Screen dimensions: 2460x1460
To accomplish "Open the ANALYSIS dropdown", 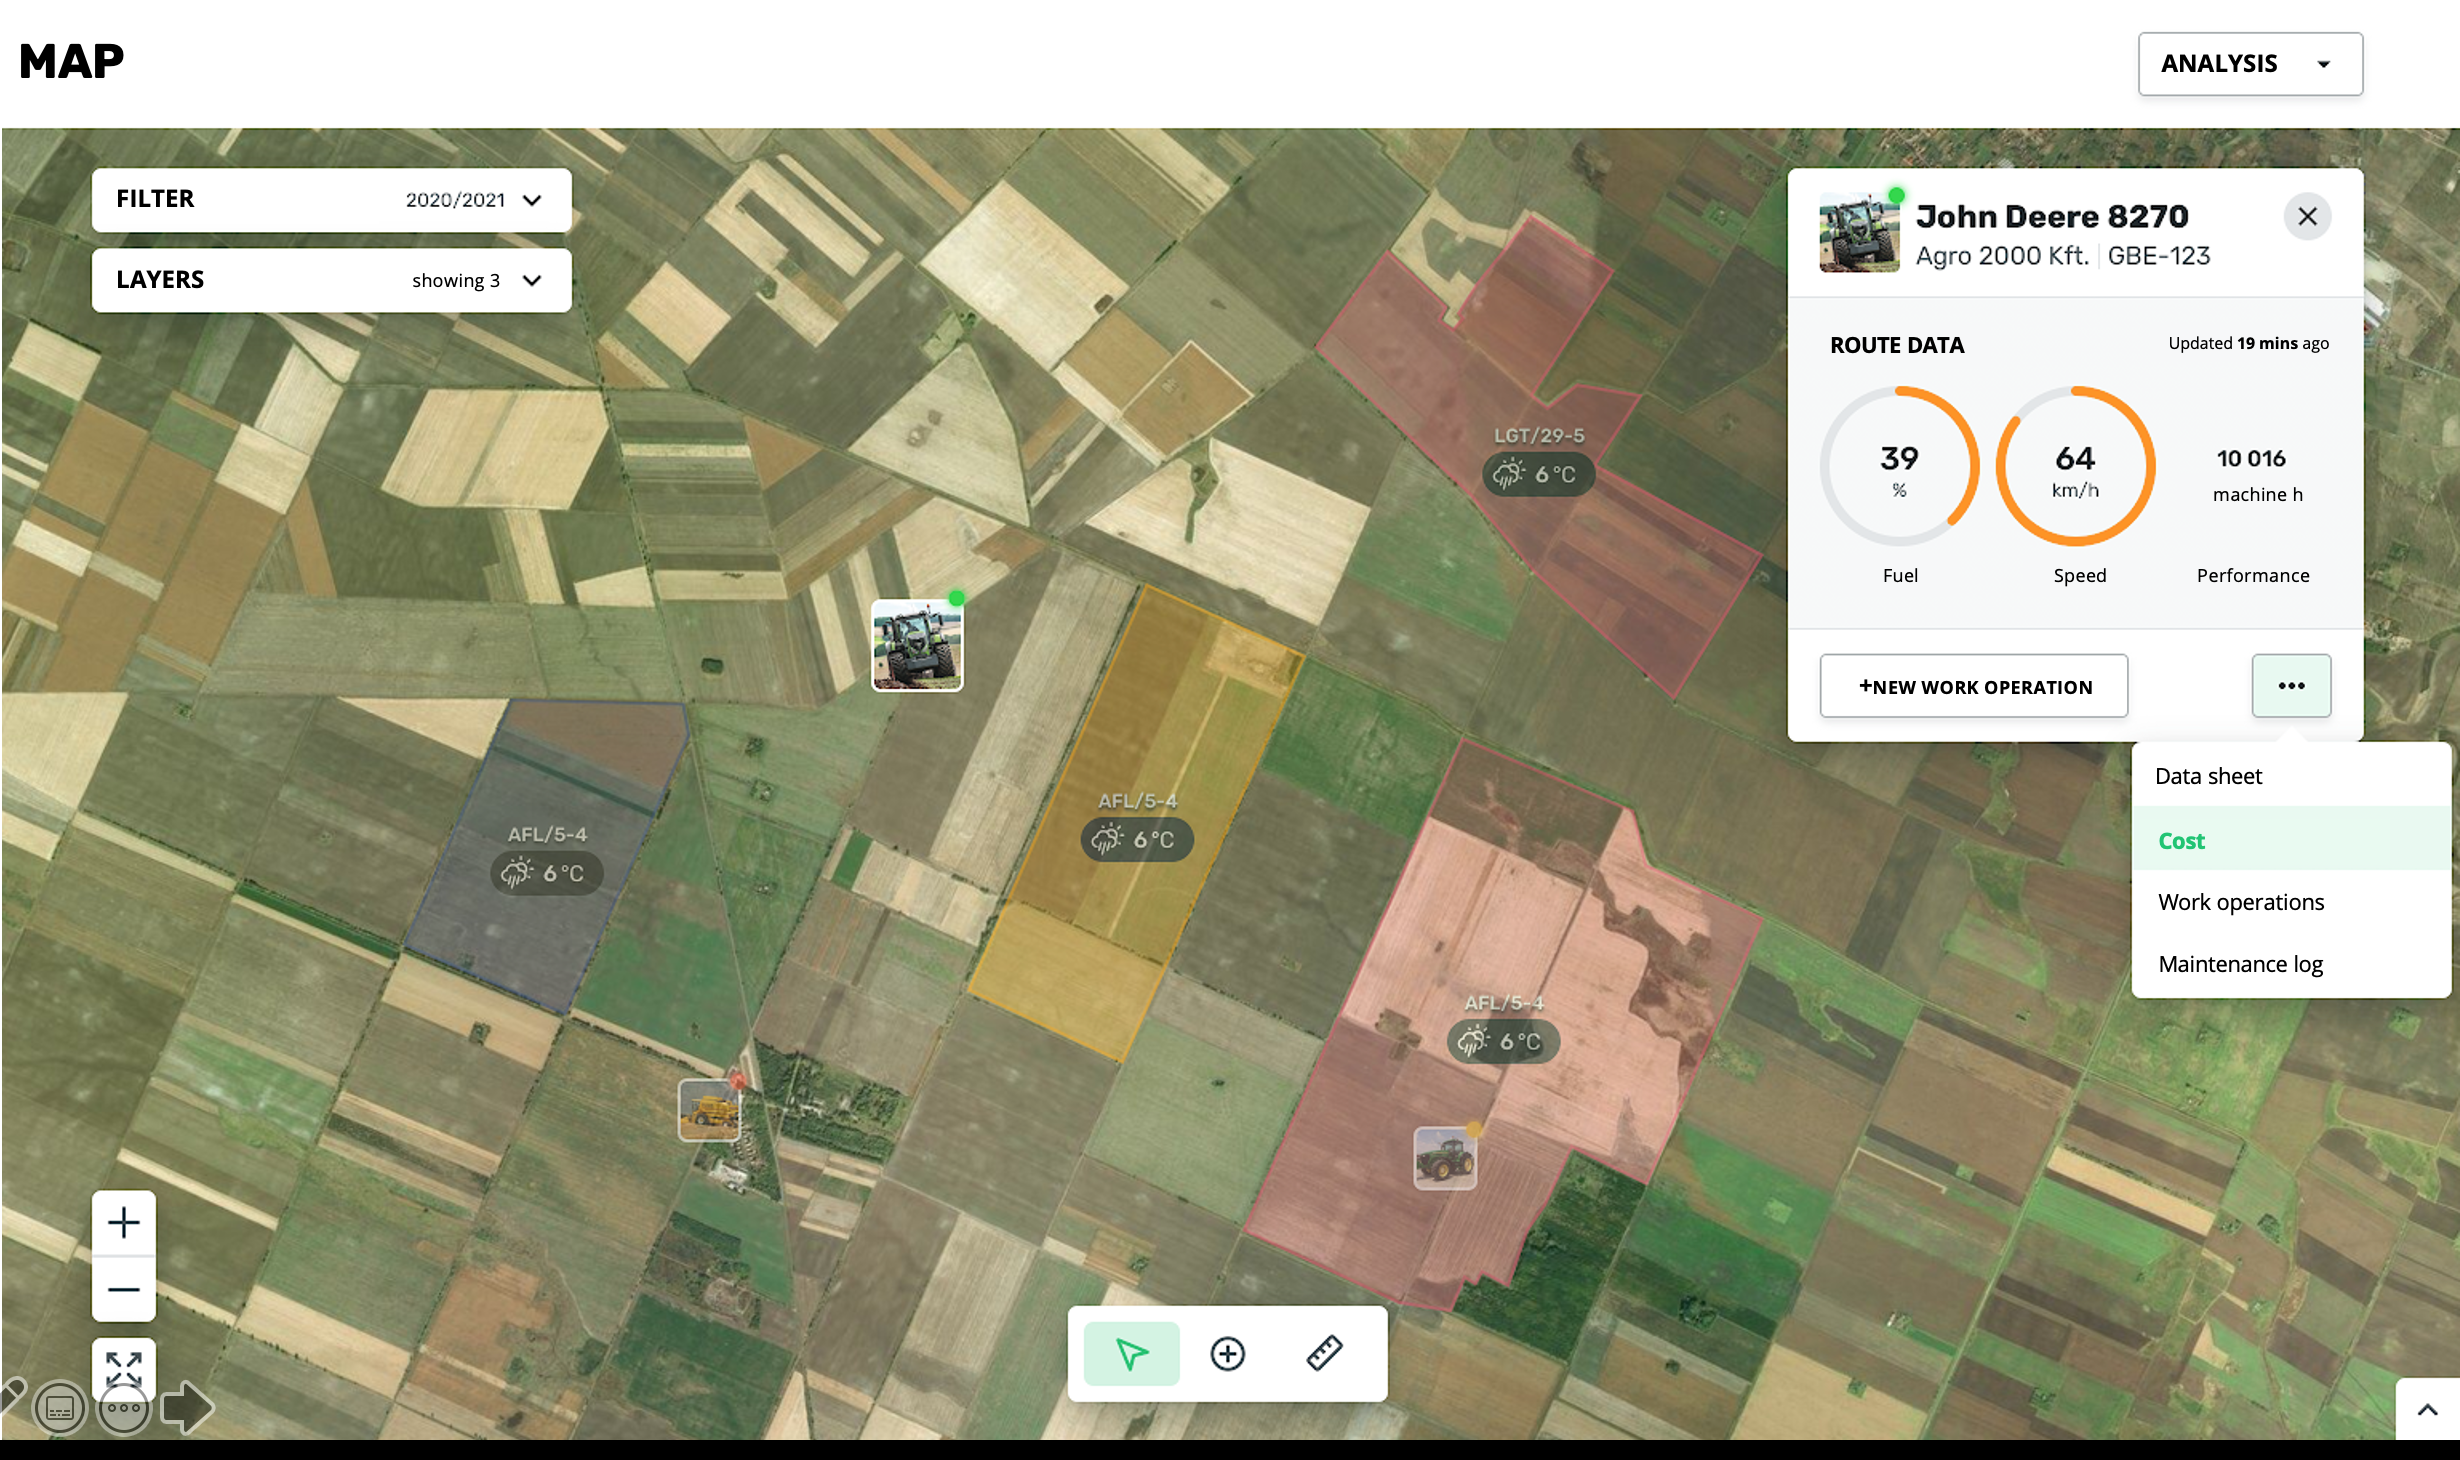I will click(2249, 64).
